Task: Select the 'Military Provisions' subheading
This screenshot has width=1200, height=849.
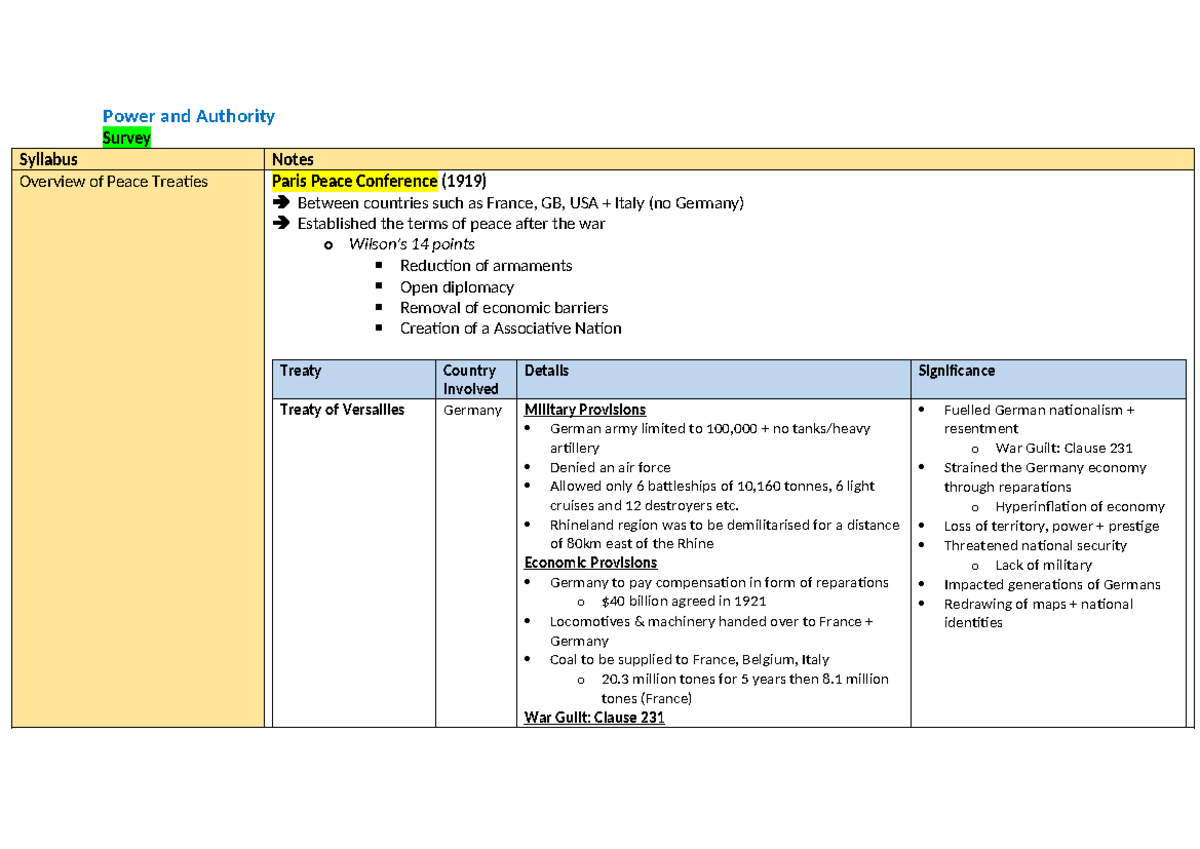Action: tap(585, 410)
